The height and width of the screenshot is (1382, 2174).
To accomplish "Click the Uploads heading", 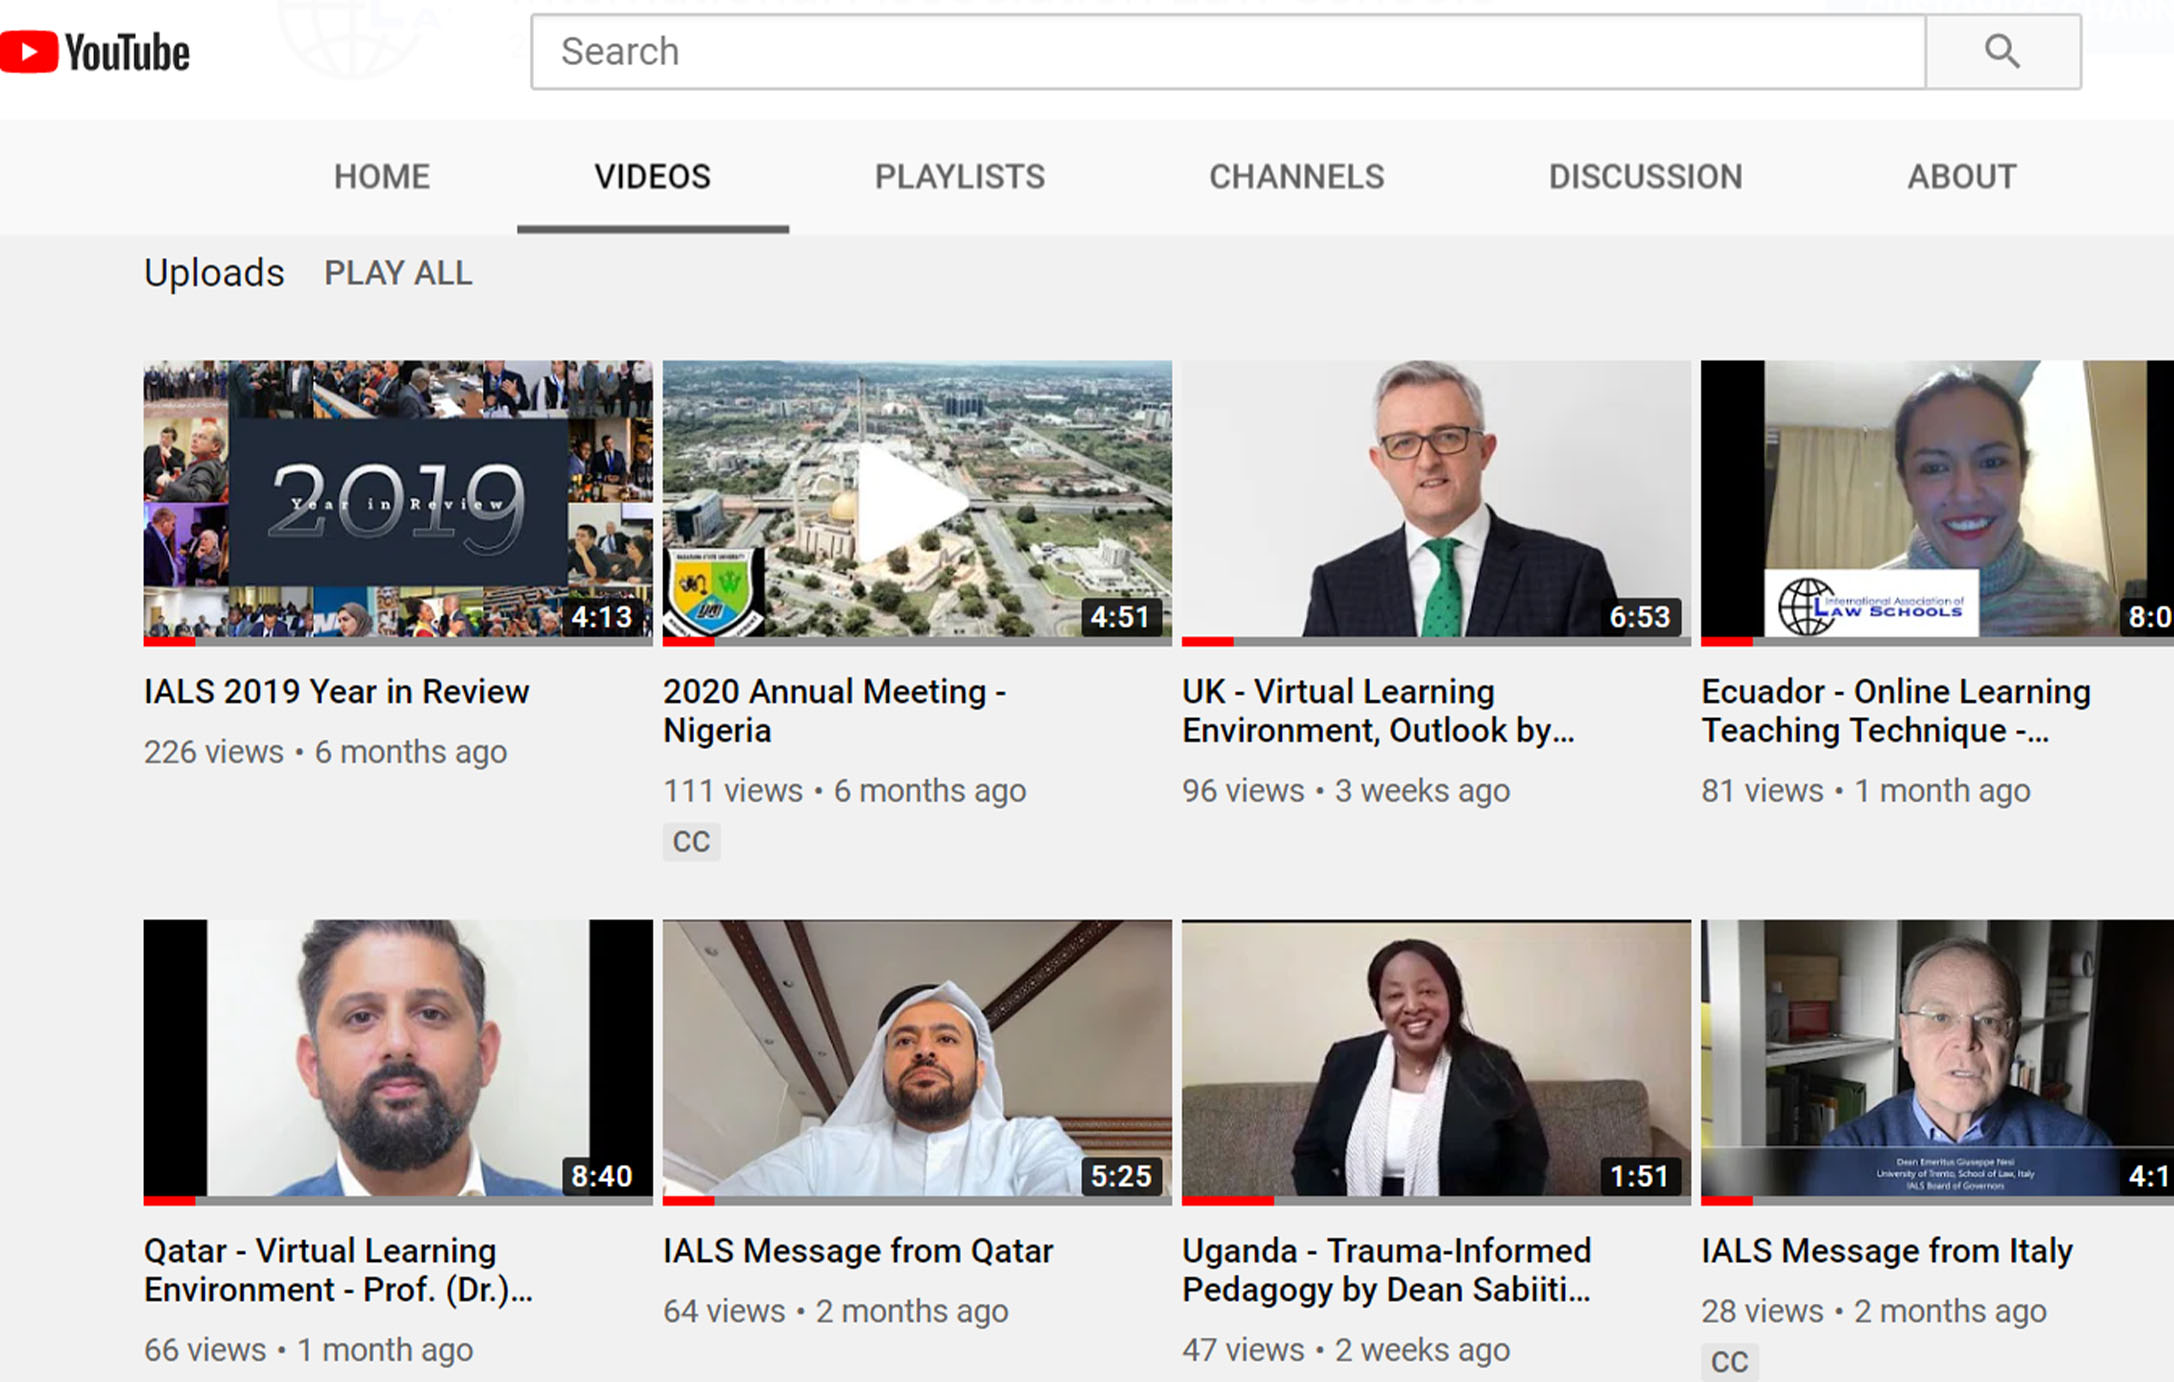I will 214,273.
